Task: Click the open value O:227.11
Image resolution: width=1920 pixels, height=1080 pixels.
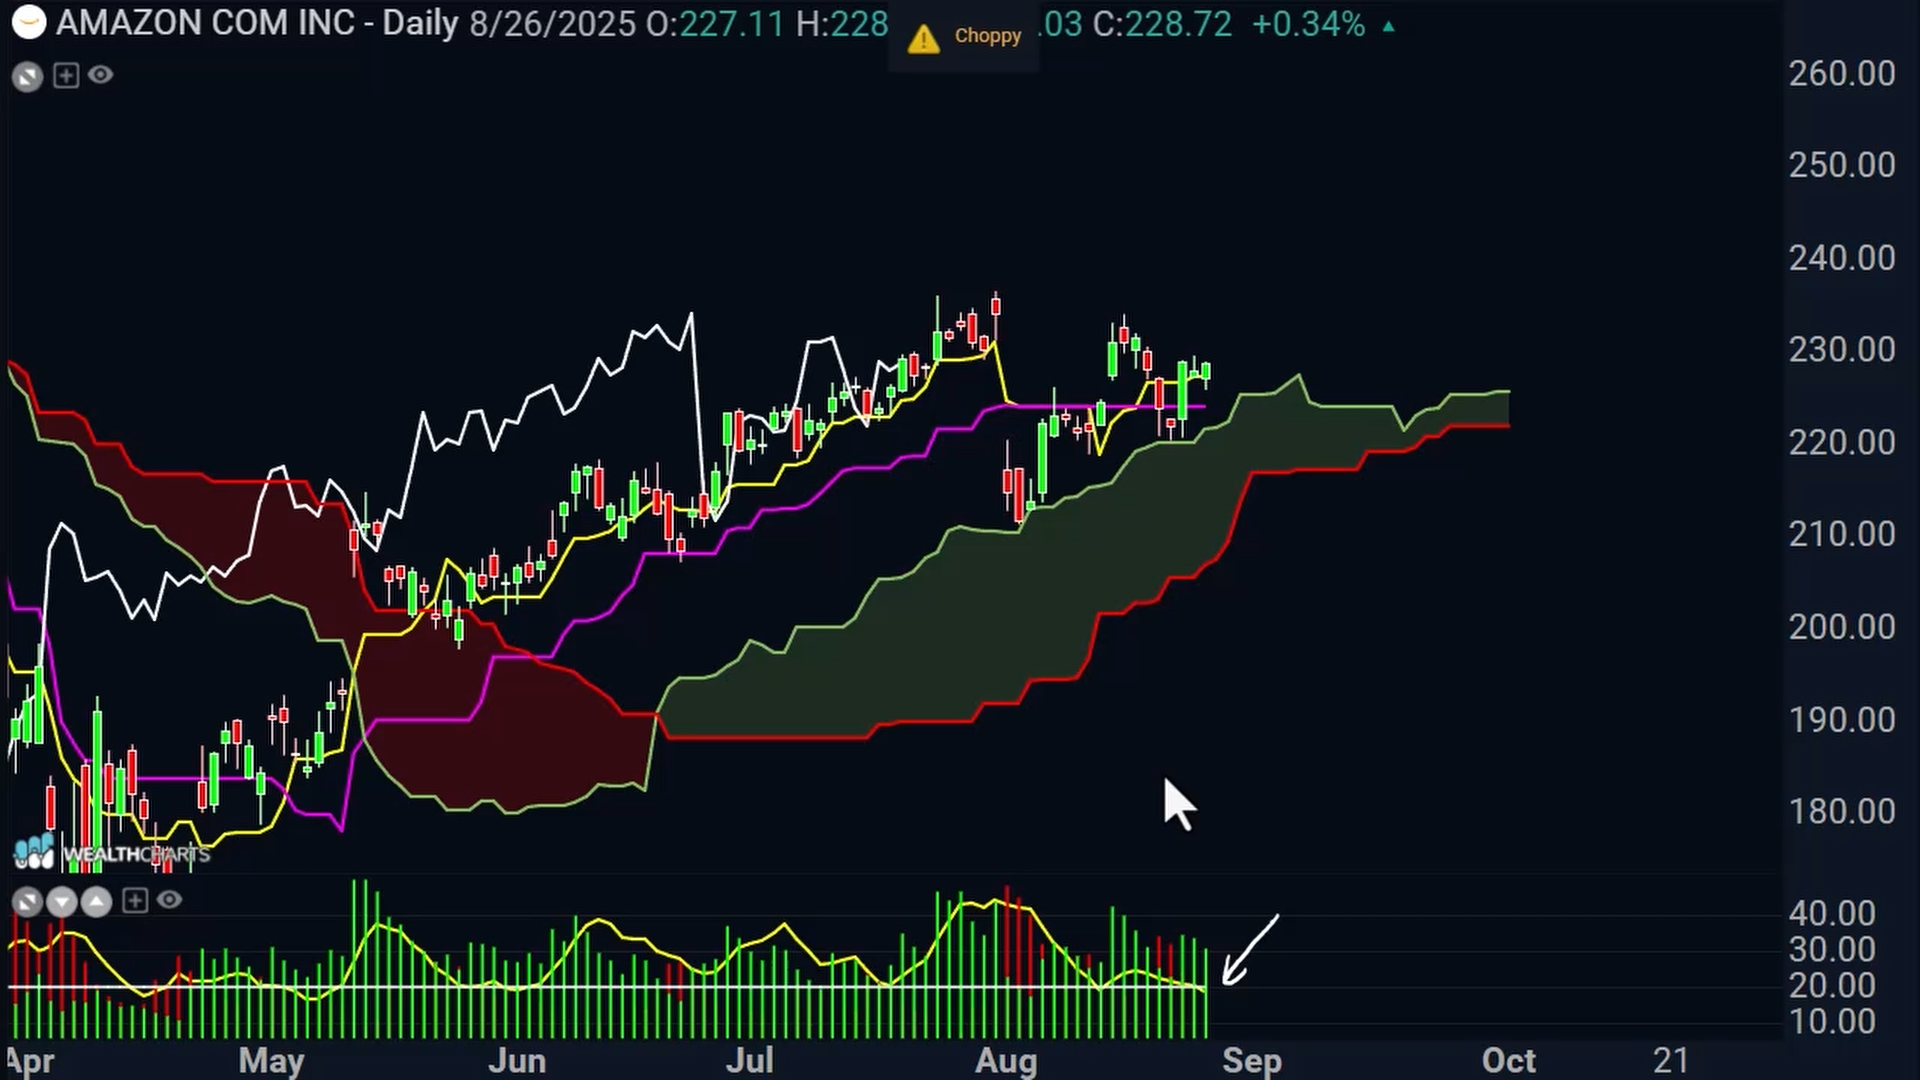Action: coord(715,24)
